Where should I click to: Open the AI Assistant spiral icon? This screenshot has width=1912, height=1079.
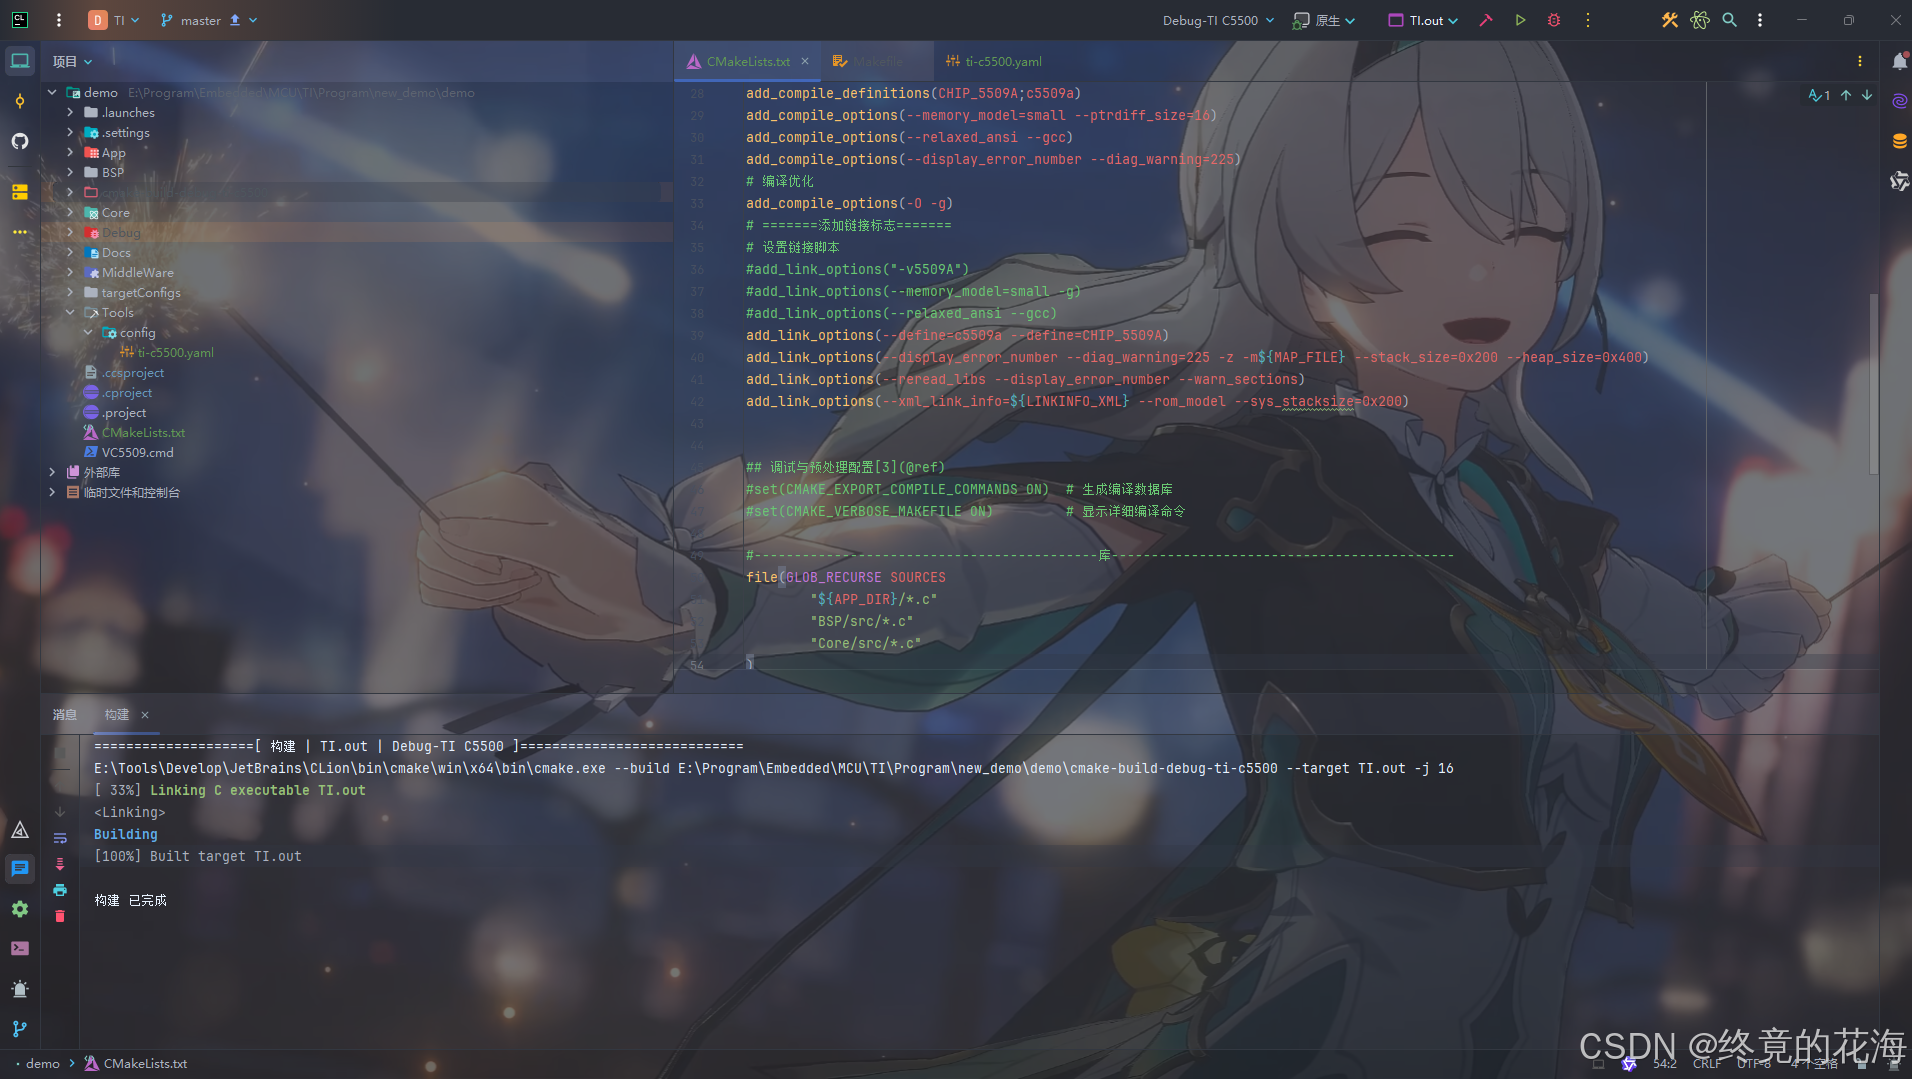pos(1899,101)
